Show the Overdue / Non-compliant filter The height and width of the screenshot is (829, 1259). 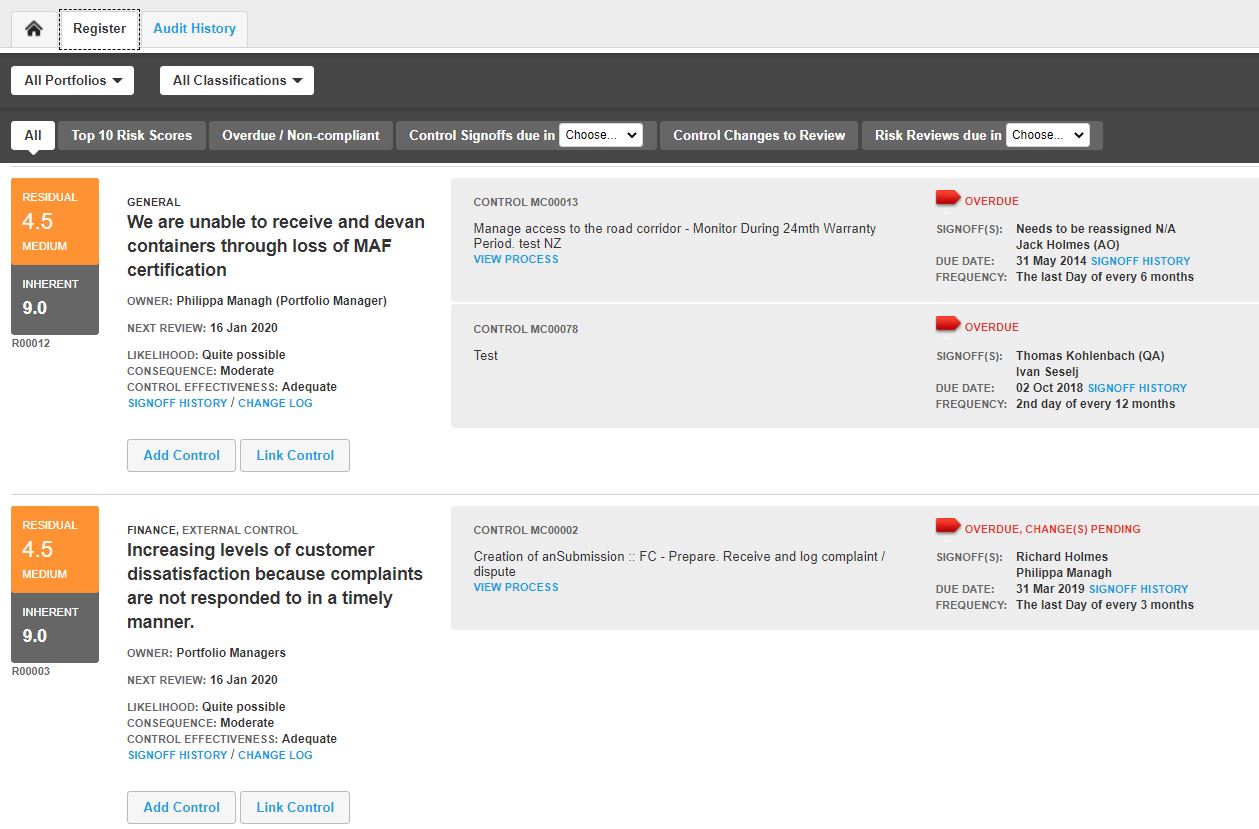click(x=301, y=135)
